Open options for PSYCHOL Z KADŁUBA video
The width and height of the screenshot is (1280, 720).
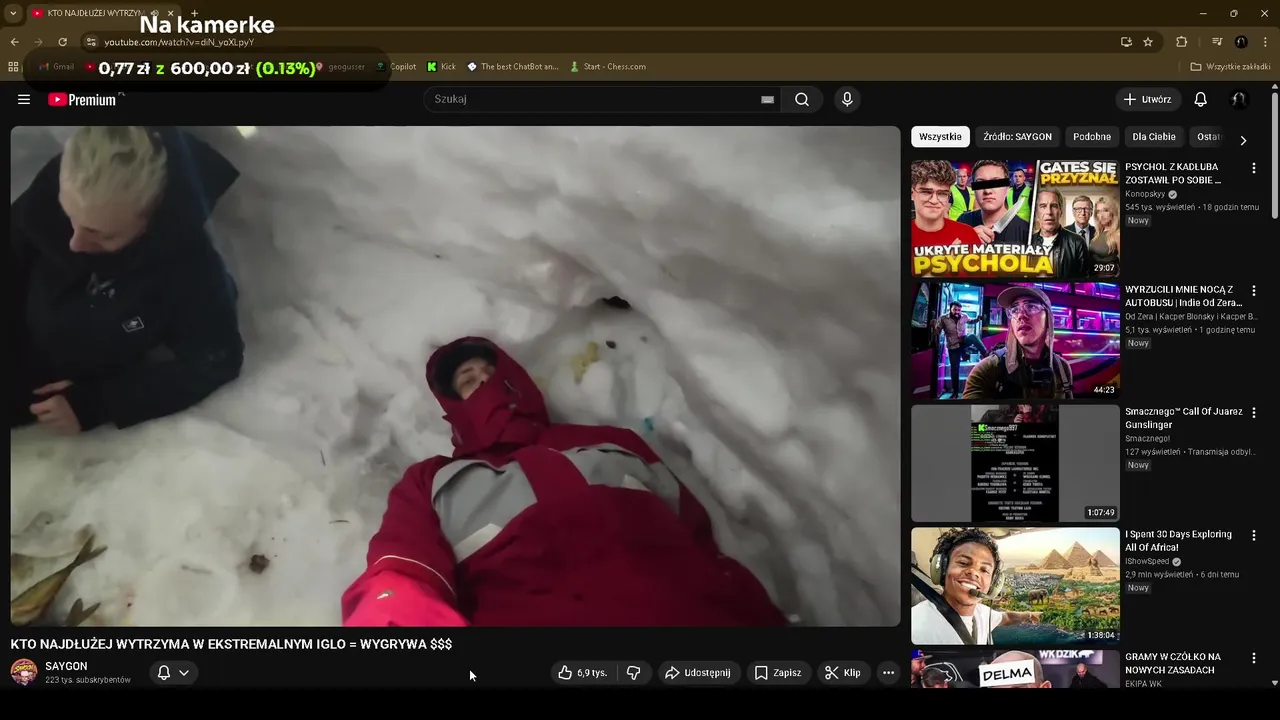pyautogui.click(x=1253, y=168)
